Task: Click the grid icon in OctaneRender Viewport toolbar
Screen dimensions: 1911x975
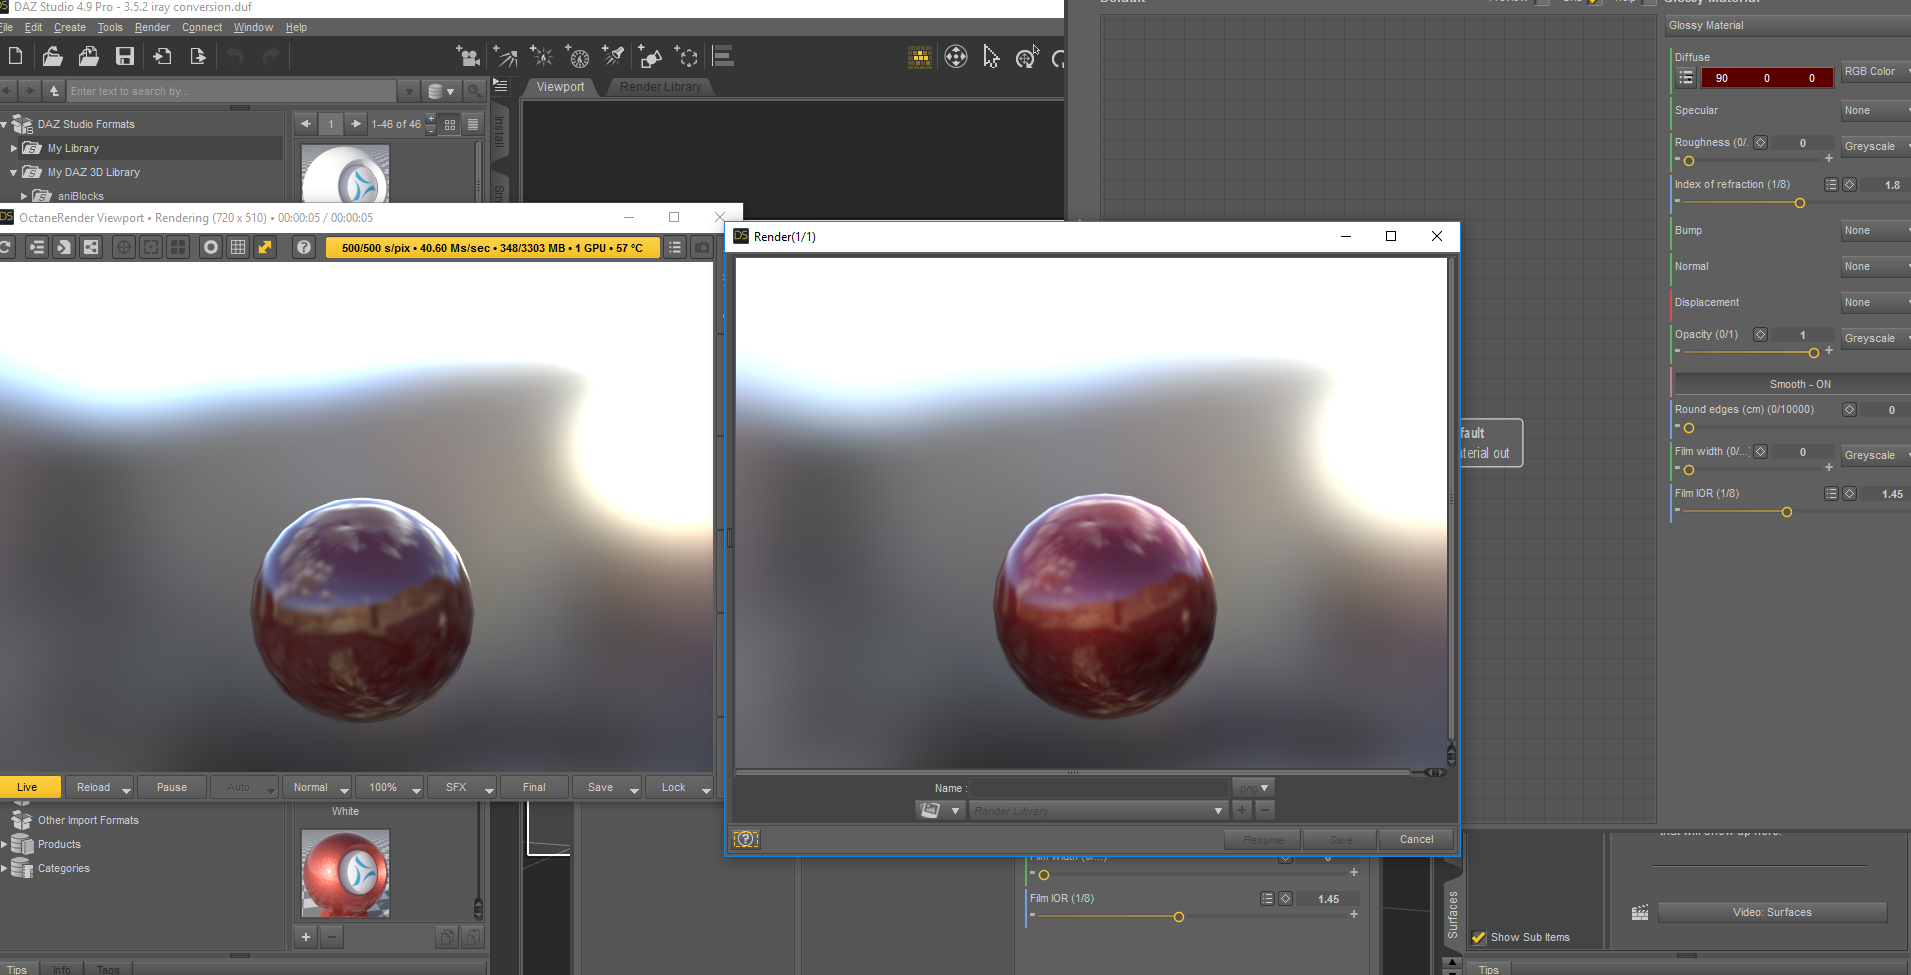Action: coord(238,247)
